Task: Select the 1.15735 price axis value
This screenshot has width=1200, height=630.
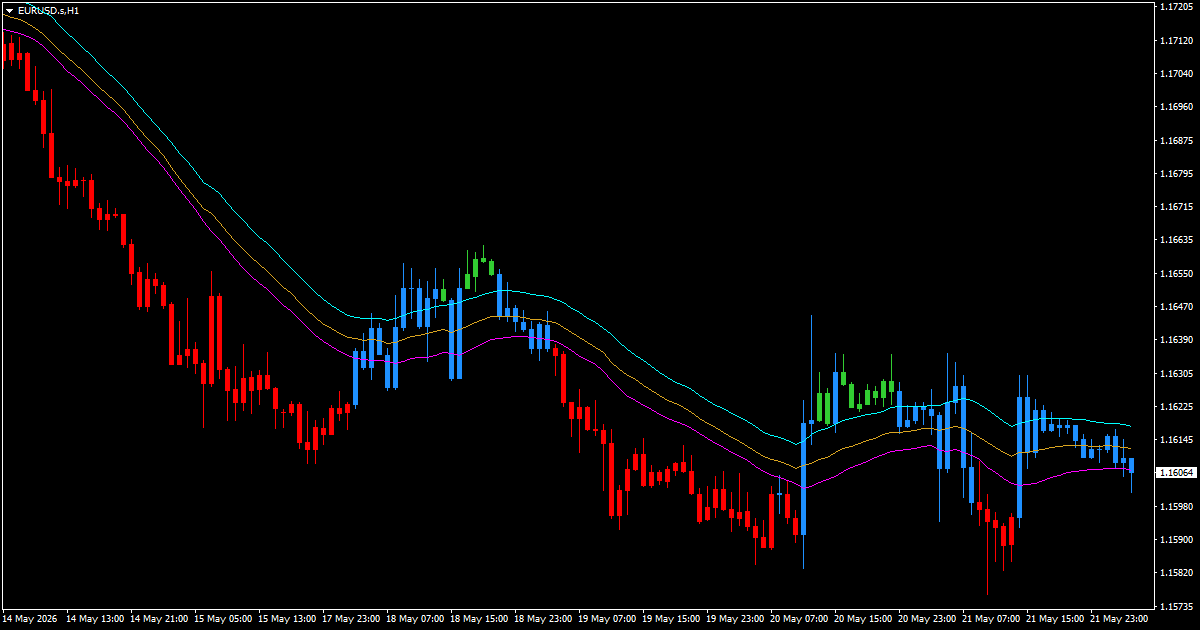Action: click(1175, 606)
